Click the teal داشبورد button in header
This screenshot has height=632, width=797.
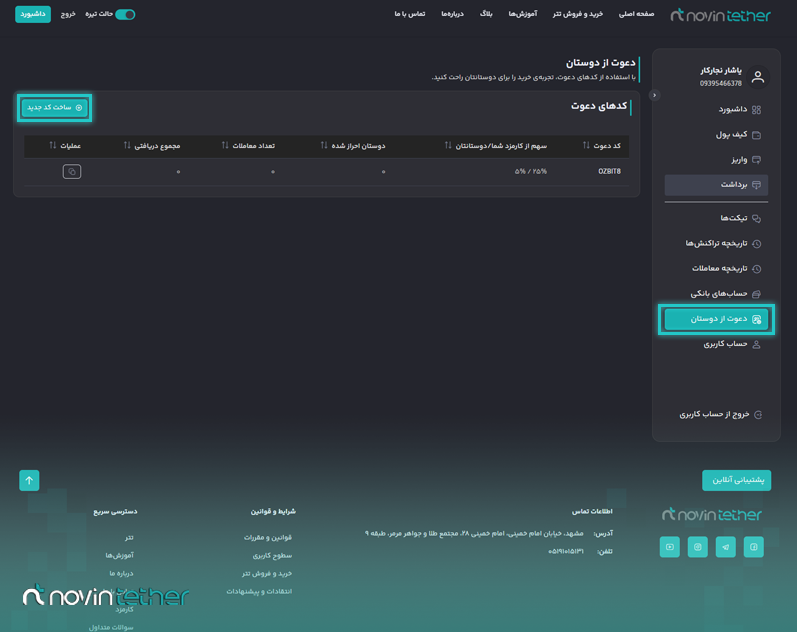point(33,14)
